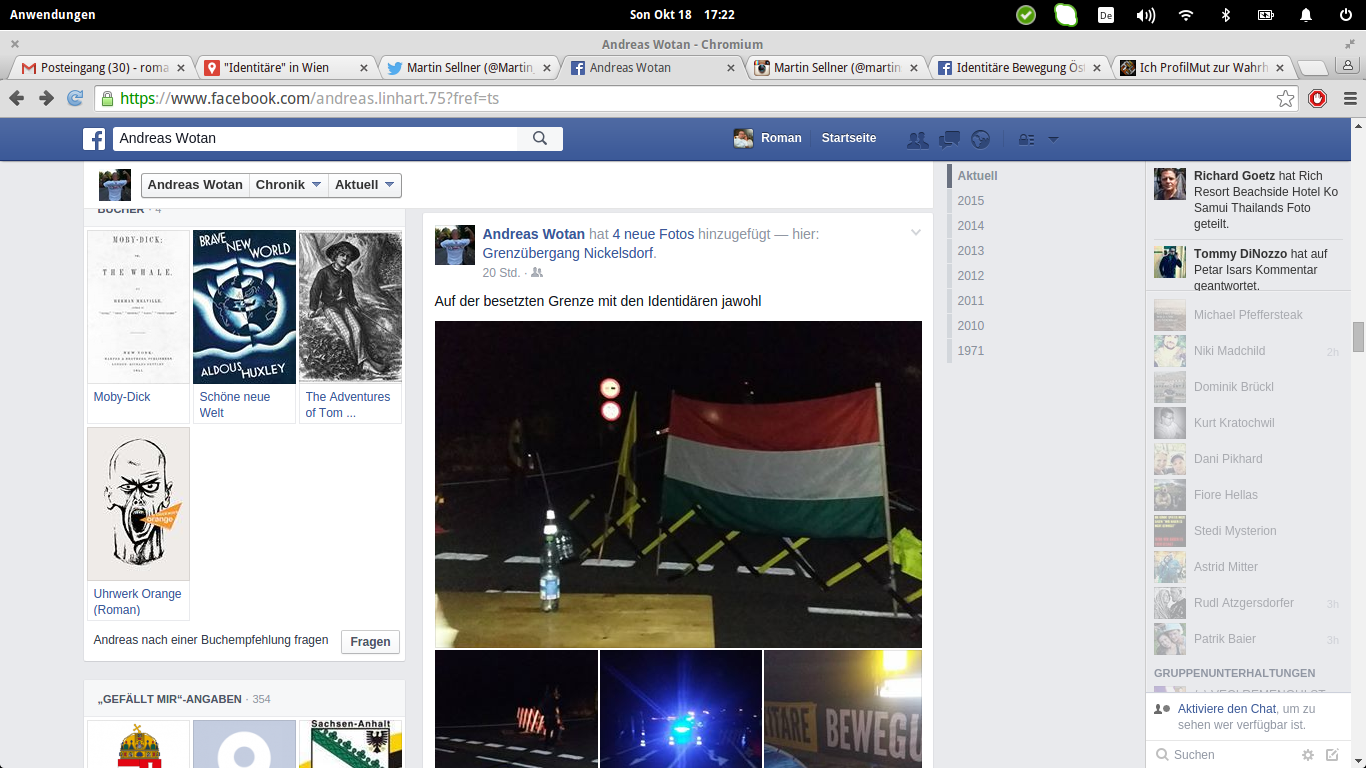This screenshot has width=1366, height=768.
Task: Jump to 2013 in timeline
Action: [970, 251]
